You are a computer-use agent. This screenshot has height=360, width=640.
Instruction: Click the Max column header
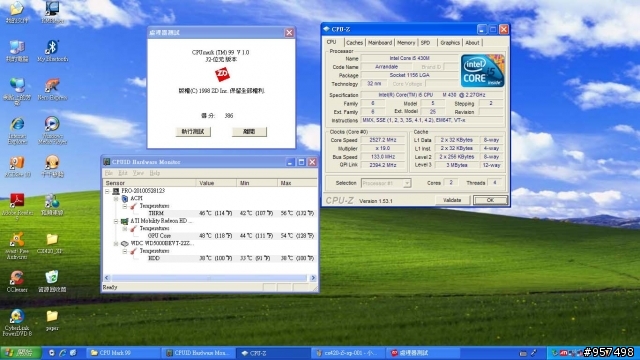click(x=297, y=183)
